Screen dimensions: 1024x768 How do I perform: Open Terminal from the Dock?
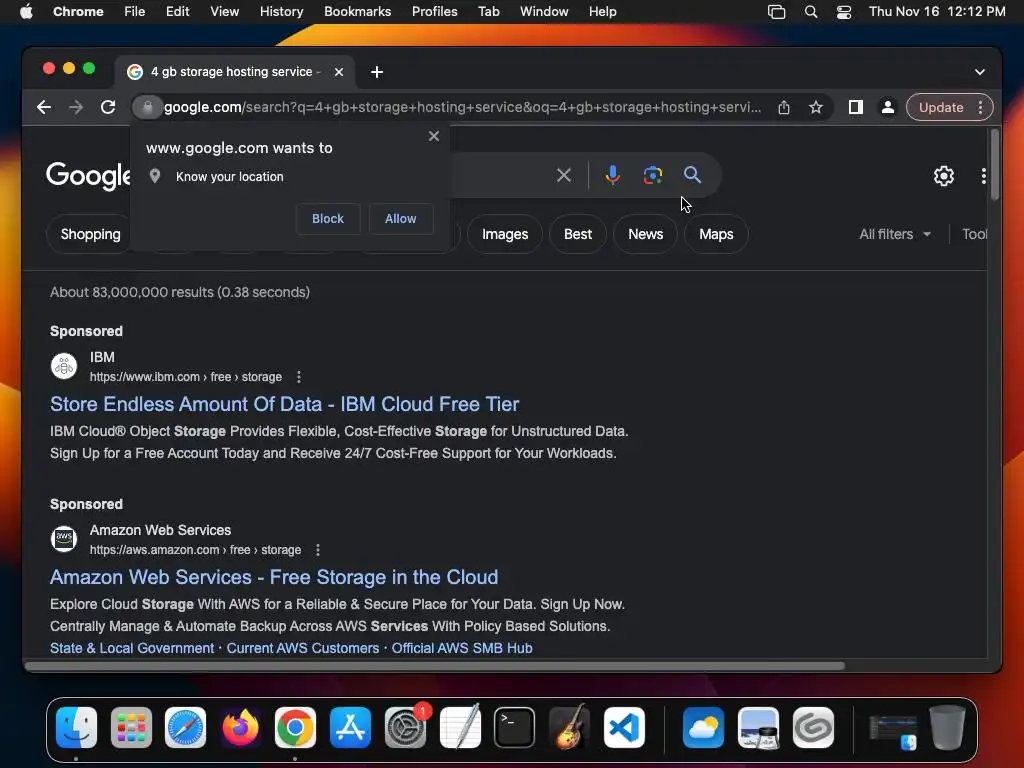point(515,728)
